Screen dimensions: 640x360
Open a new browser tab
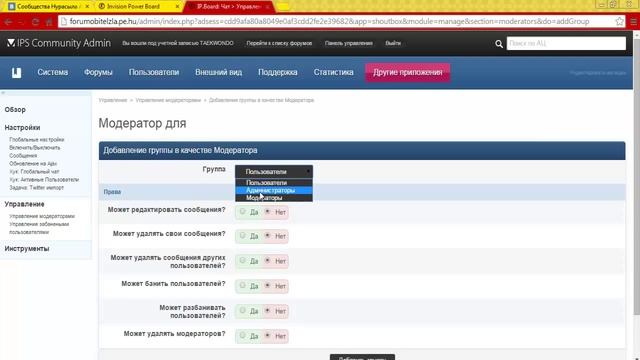pos(282,7)
